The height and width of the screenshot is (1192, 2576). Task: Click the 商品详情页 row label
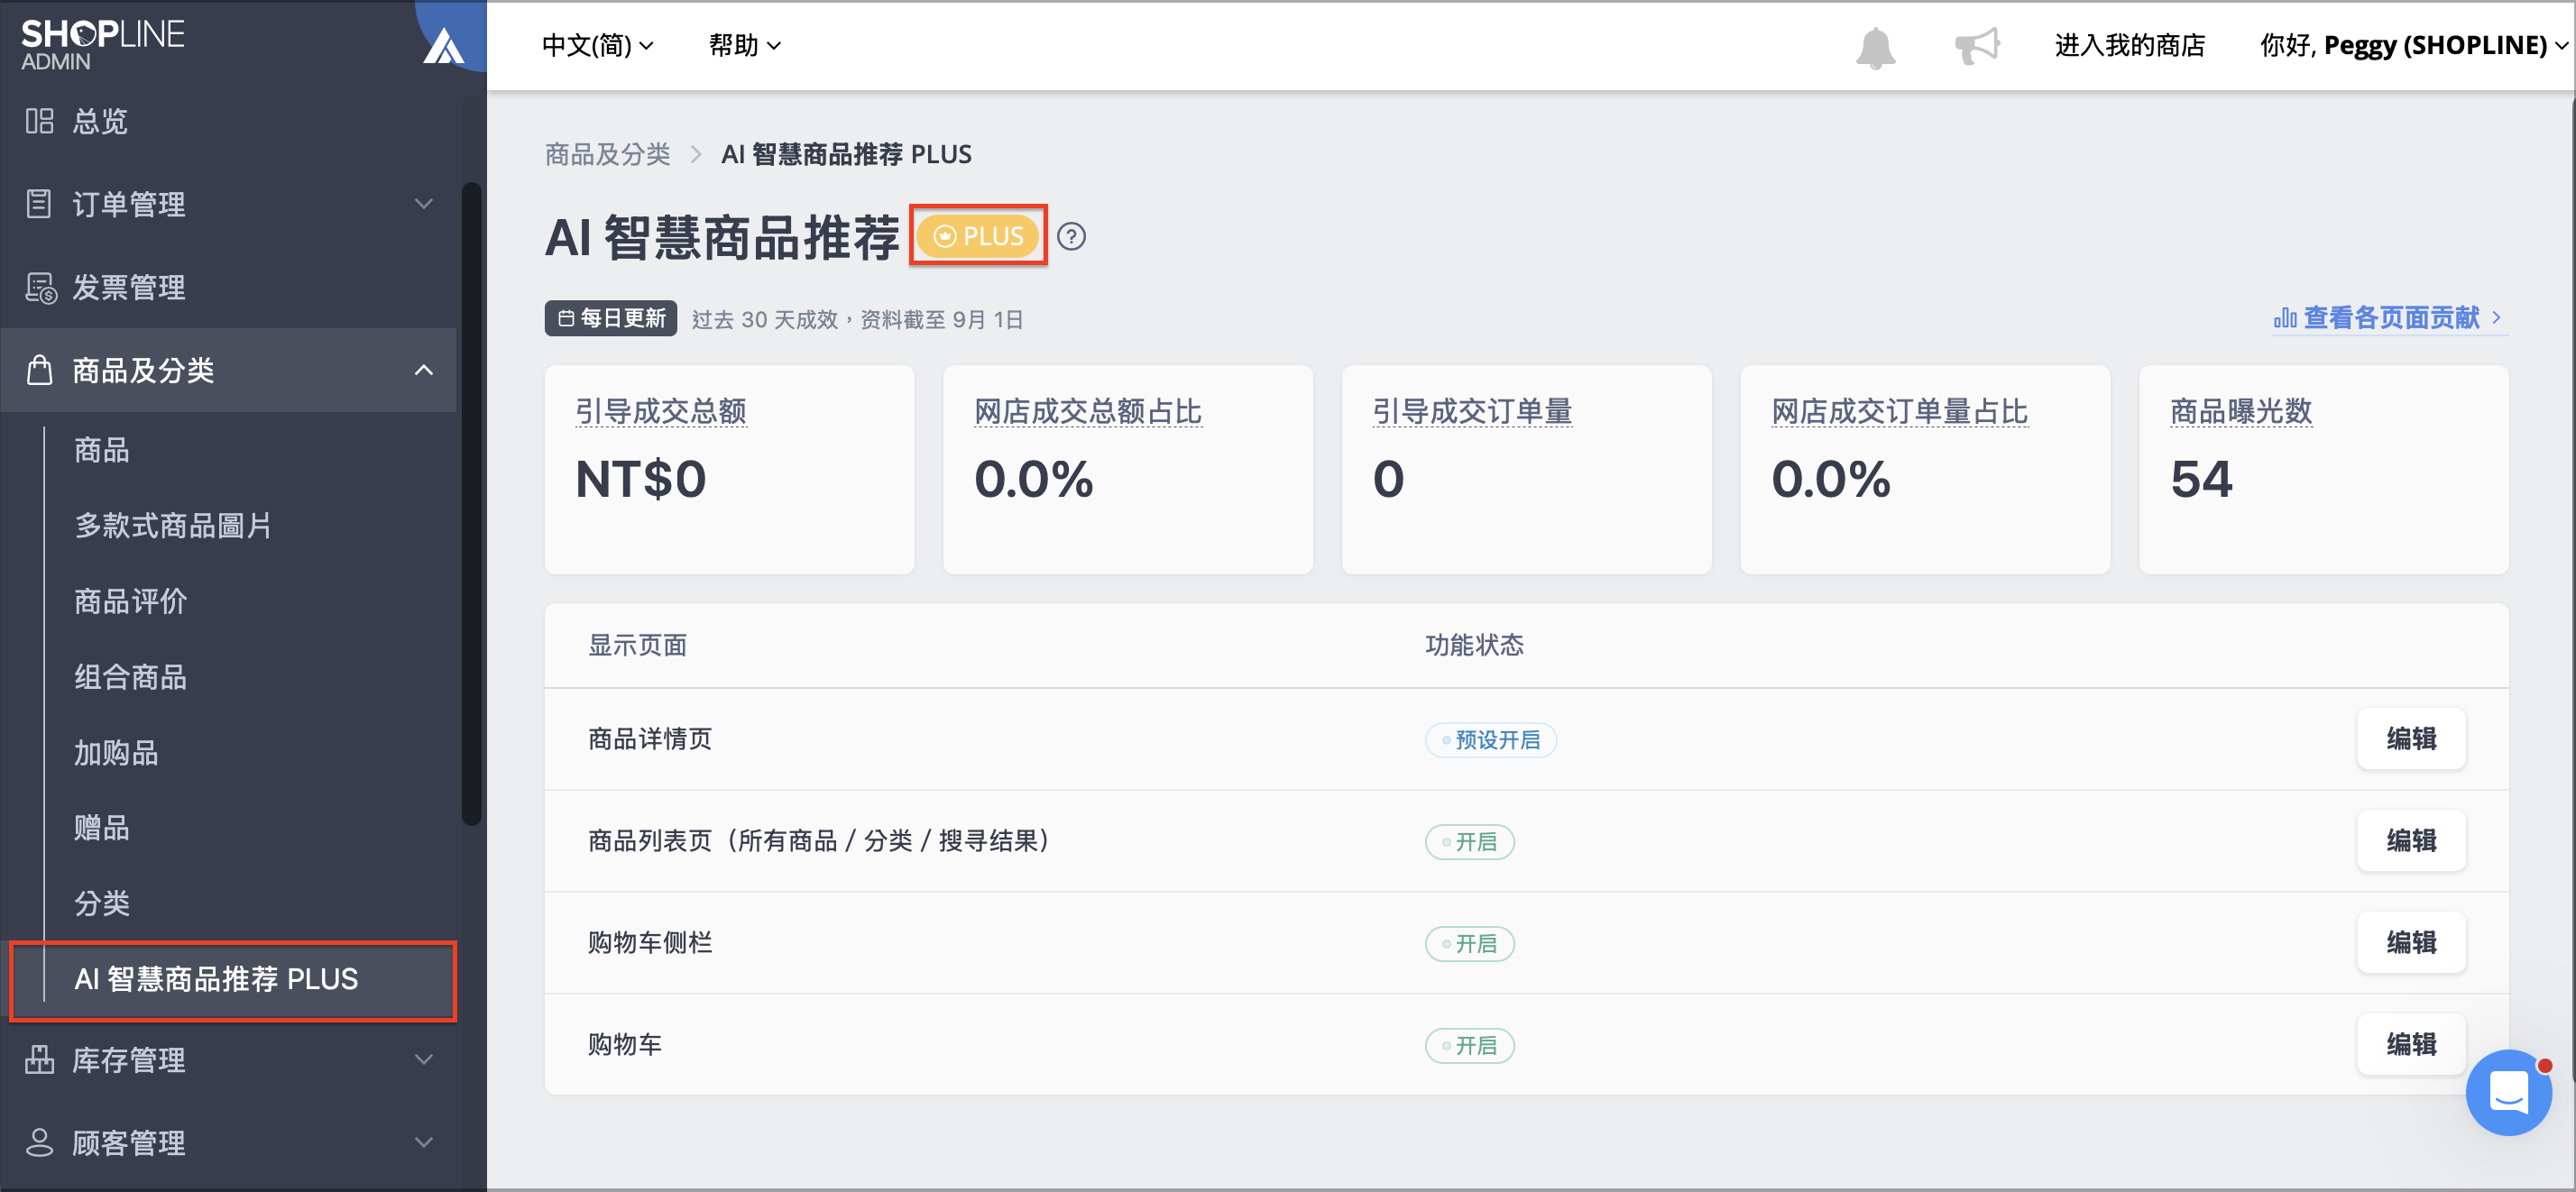pyautogui.click(x=649, y=739)
